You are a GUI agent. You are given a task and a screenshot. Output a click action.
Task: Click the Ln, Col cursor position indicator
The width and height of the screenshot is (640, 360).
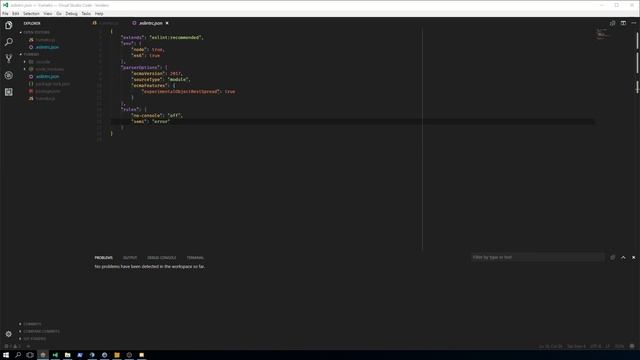click(550, 346)
